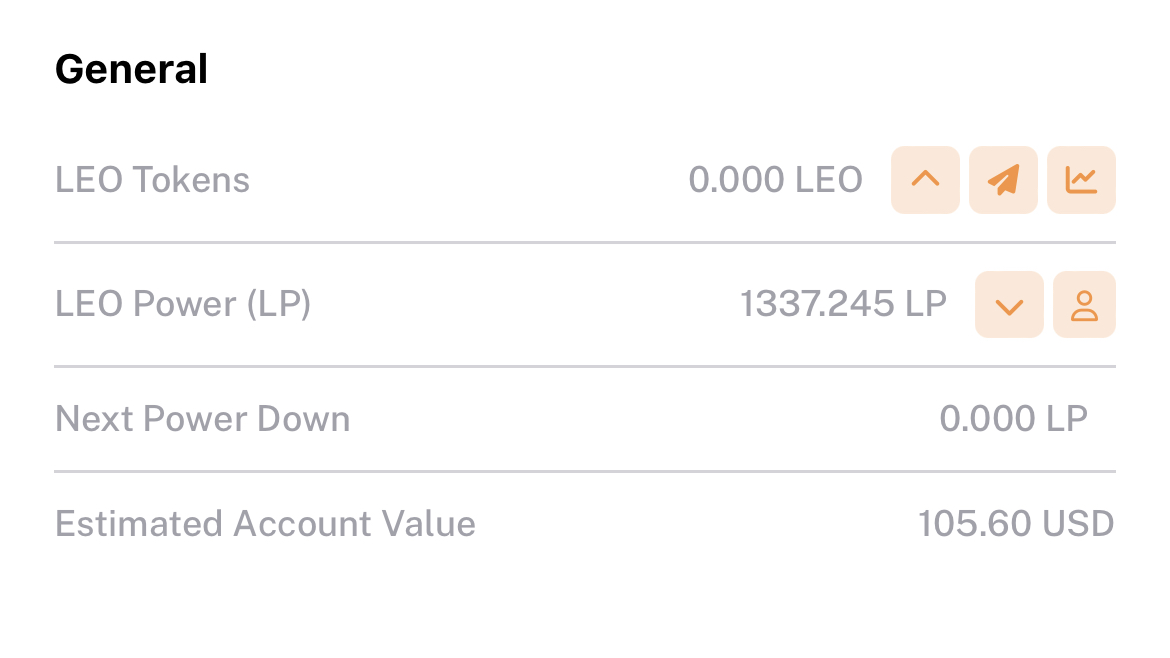Click the divider below Next Power Down row
Image resolution: width=1170 pixels, height=658 pixels.
pyautogui.click(x=585, y=471)
